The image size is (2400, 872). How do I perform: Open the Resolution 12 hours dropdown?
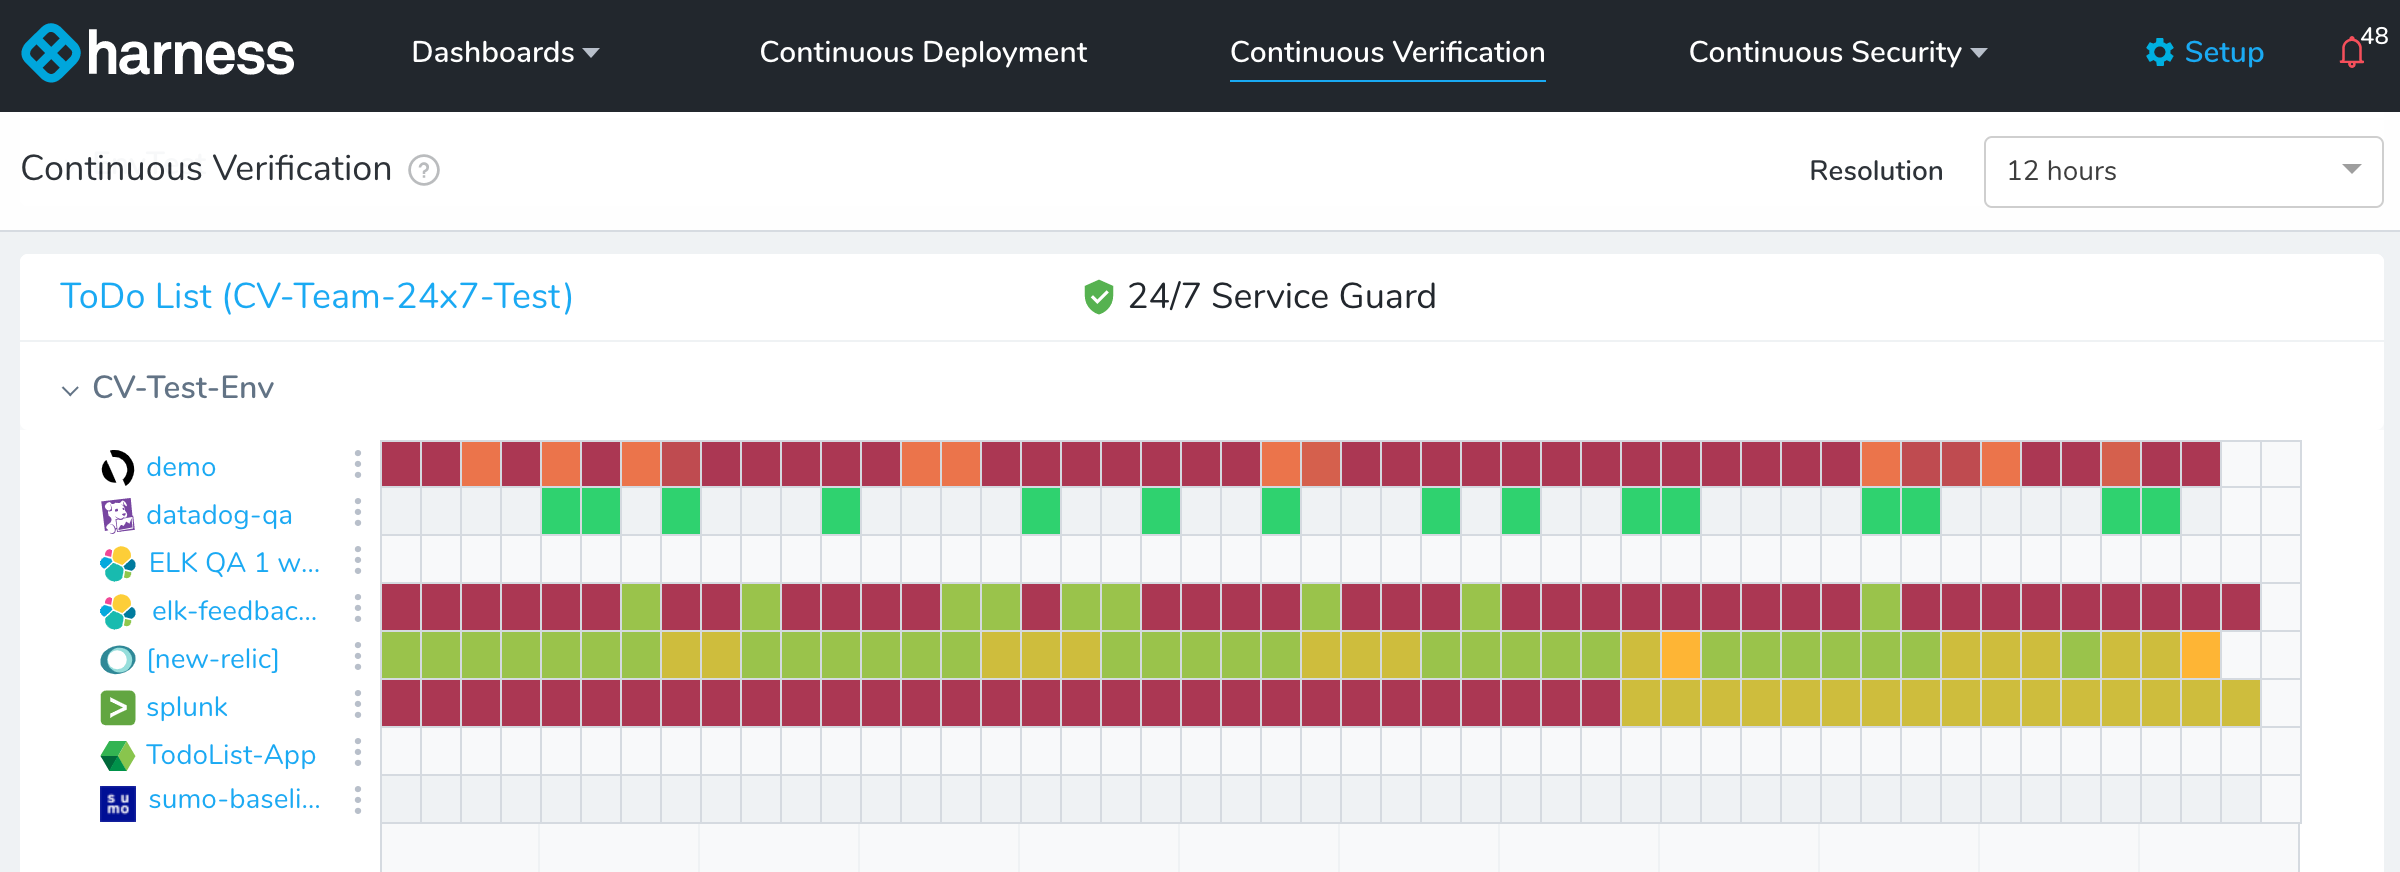point(2183,172)
